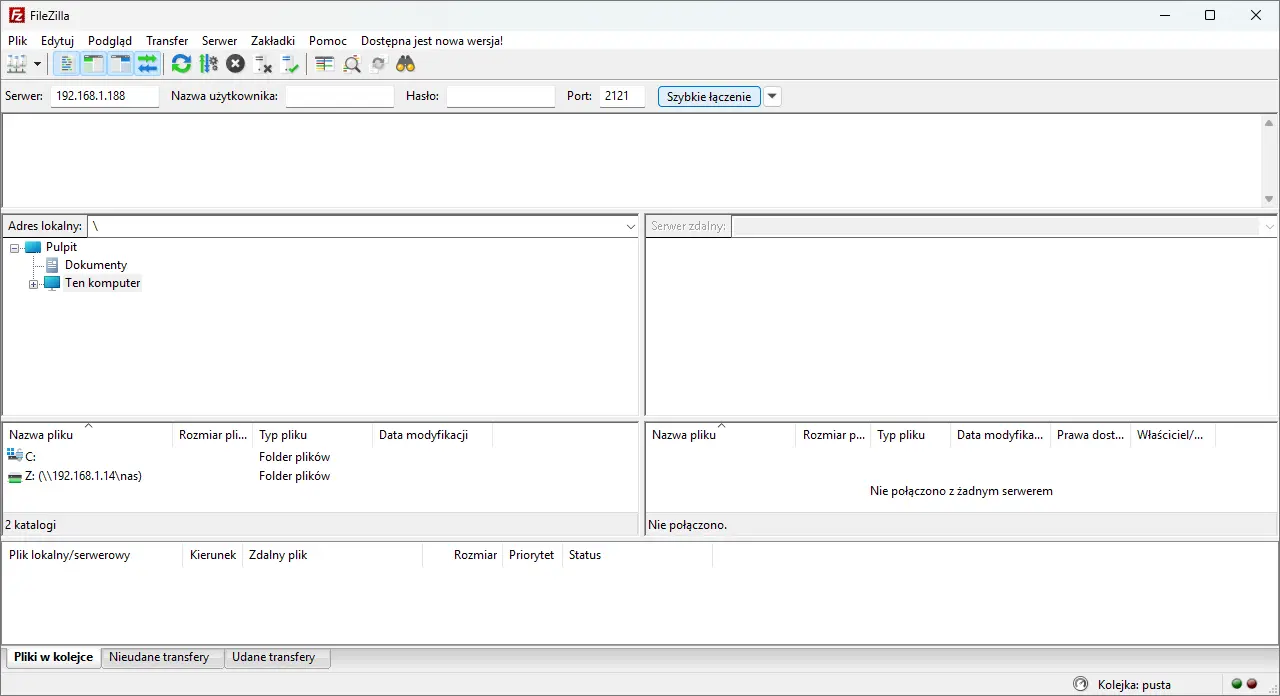
Task: Search for files with binoculars icon
Action: click(405, 64)
